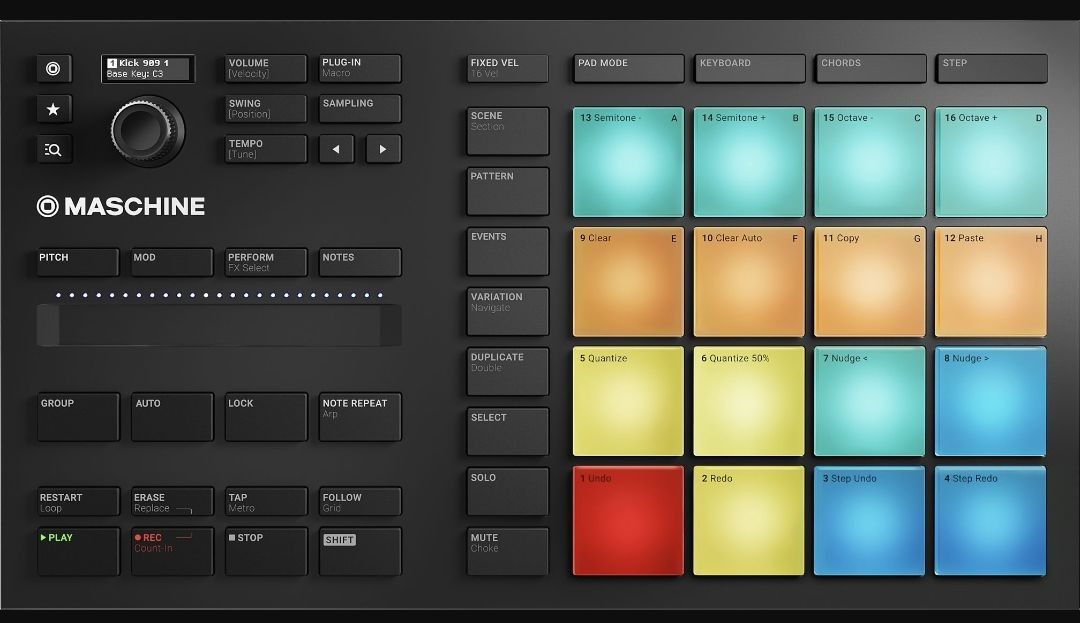This screenshot has width=1080, height=623.
Task: Start playback with the PLAY button
Action: [x=78, y=551]
